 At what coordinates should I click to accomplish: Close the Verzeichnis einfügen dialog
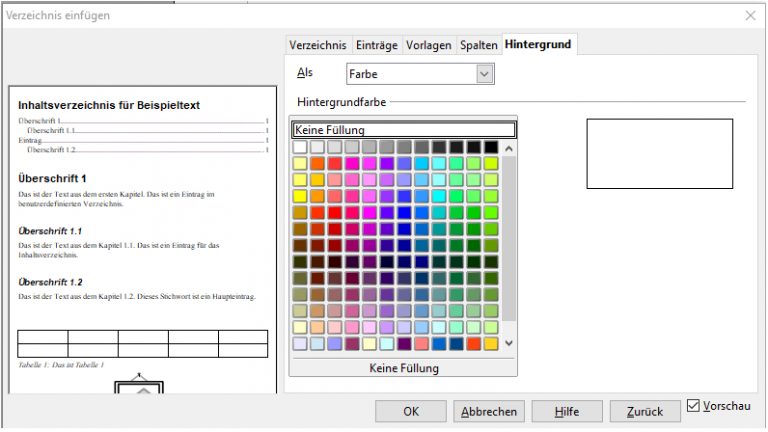(750, 16)
